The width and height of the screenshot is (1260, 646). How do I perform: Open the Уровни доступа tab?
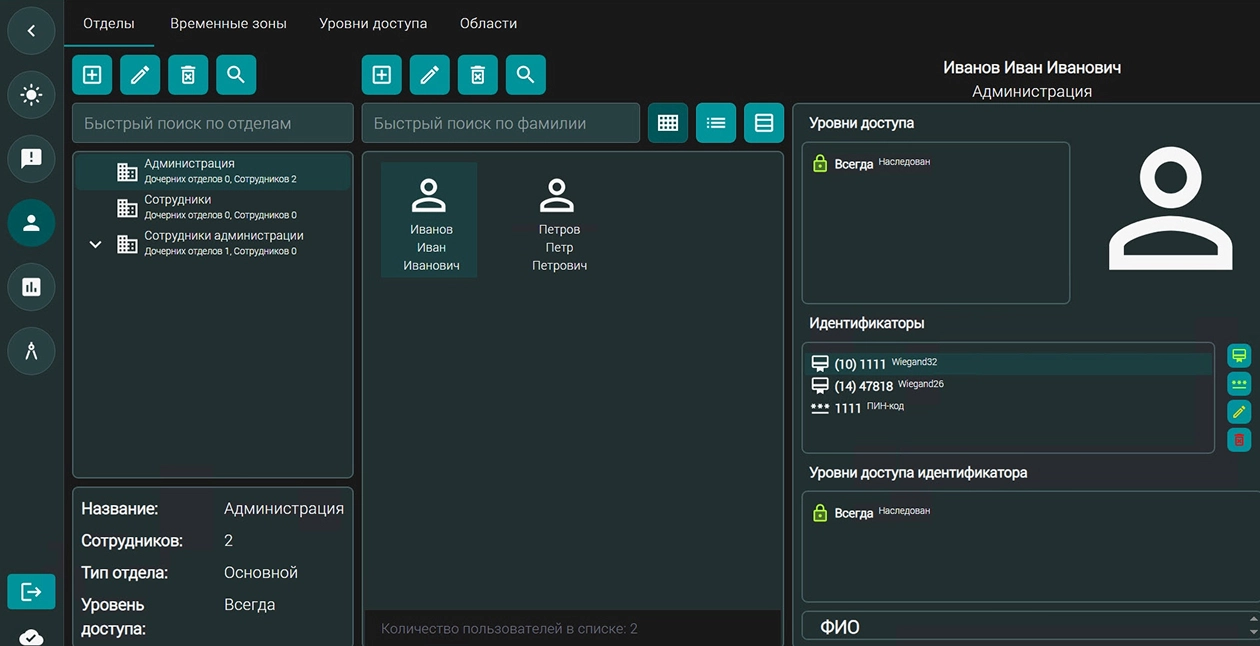(x=373, y=23)
